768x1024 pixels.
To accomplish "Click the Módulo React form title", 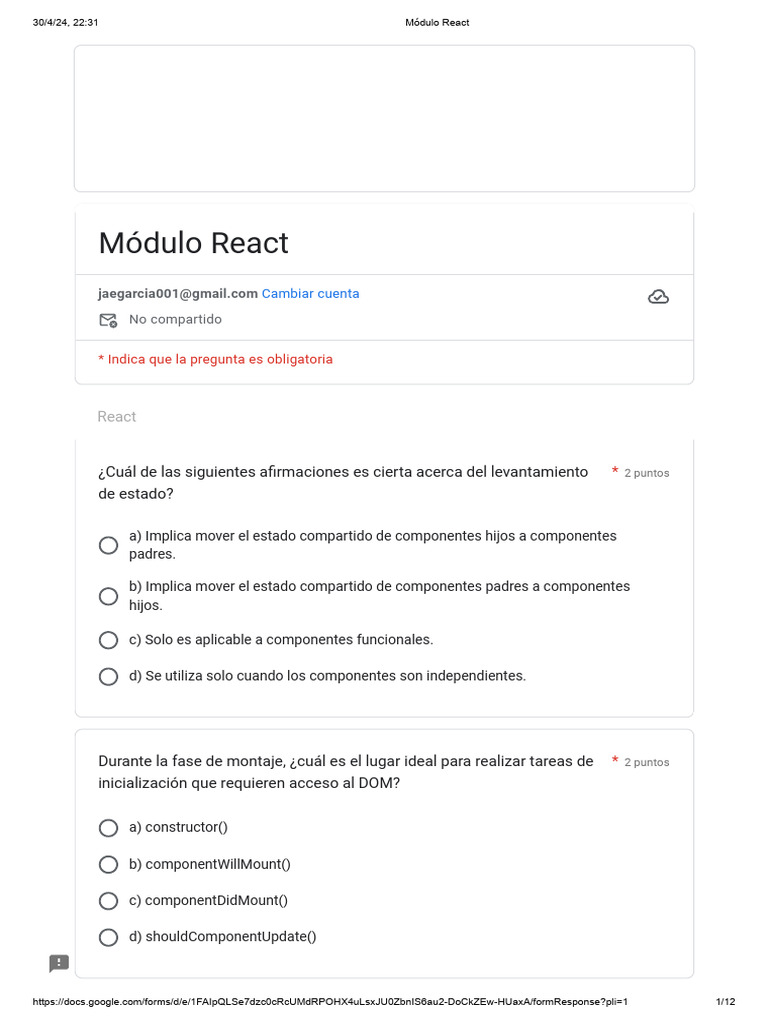I will (x=193, y=243).
